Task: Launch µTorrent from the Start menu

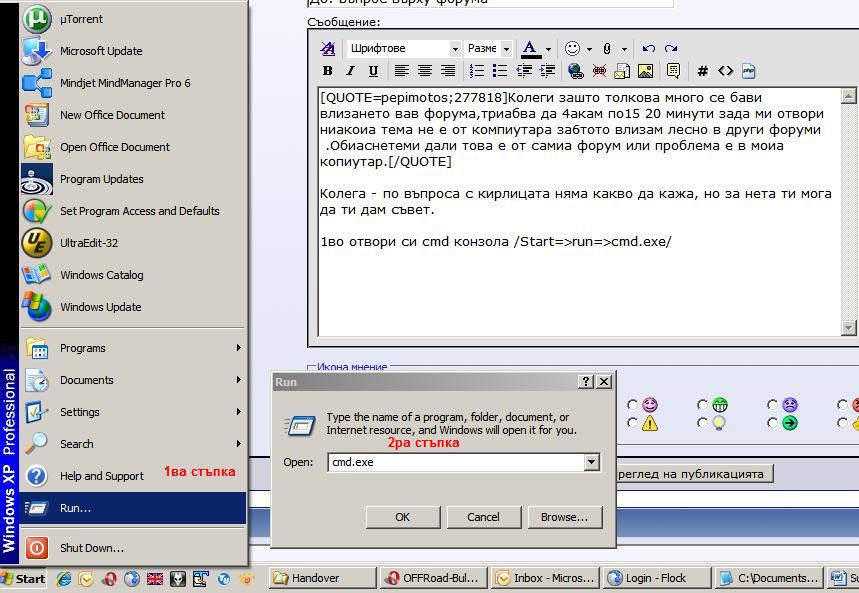Action: (133, 19)
